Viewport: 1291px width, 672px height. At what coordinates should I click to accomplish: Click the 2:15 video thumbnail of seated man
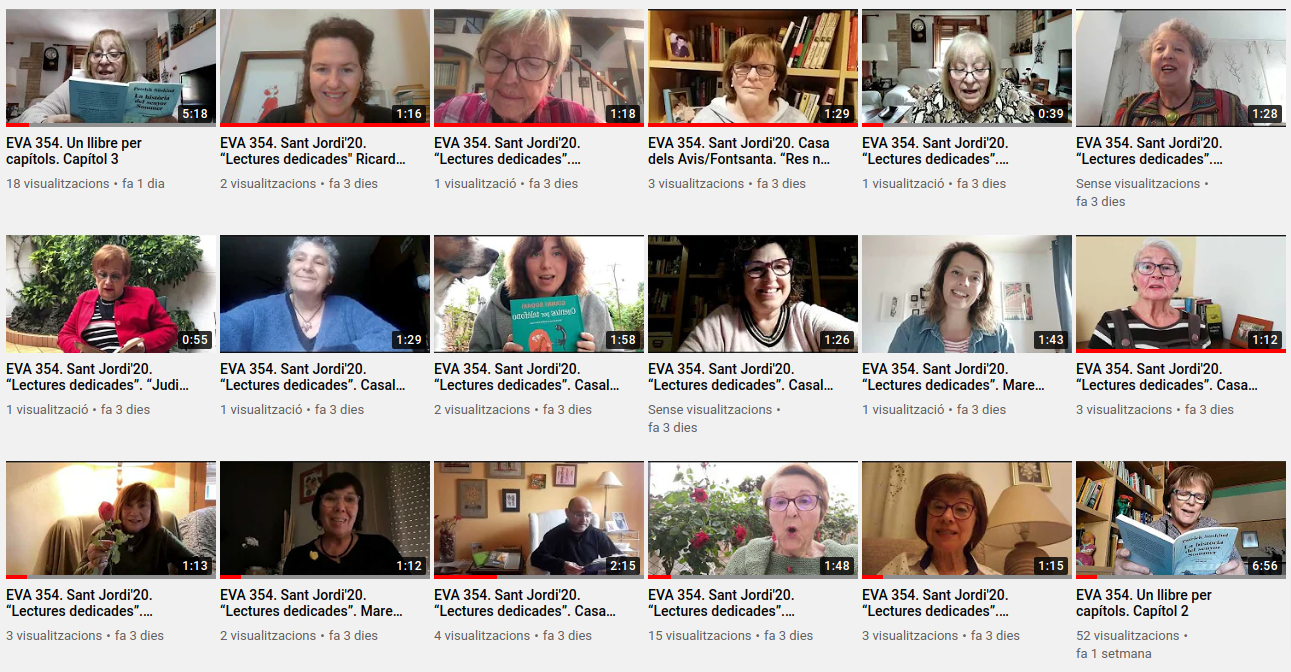pos(539,519)
